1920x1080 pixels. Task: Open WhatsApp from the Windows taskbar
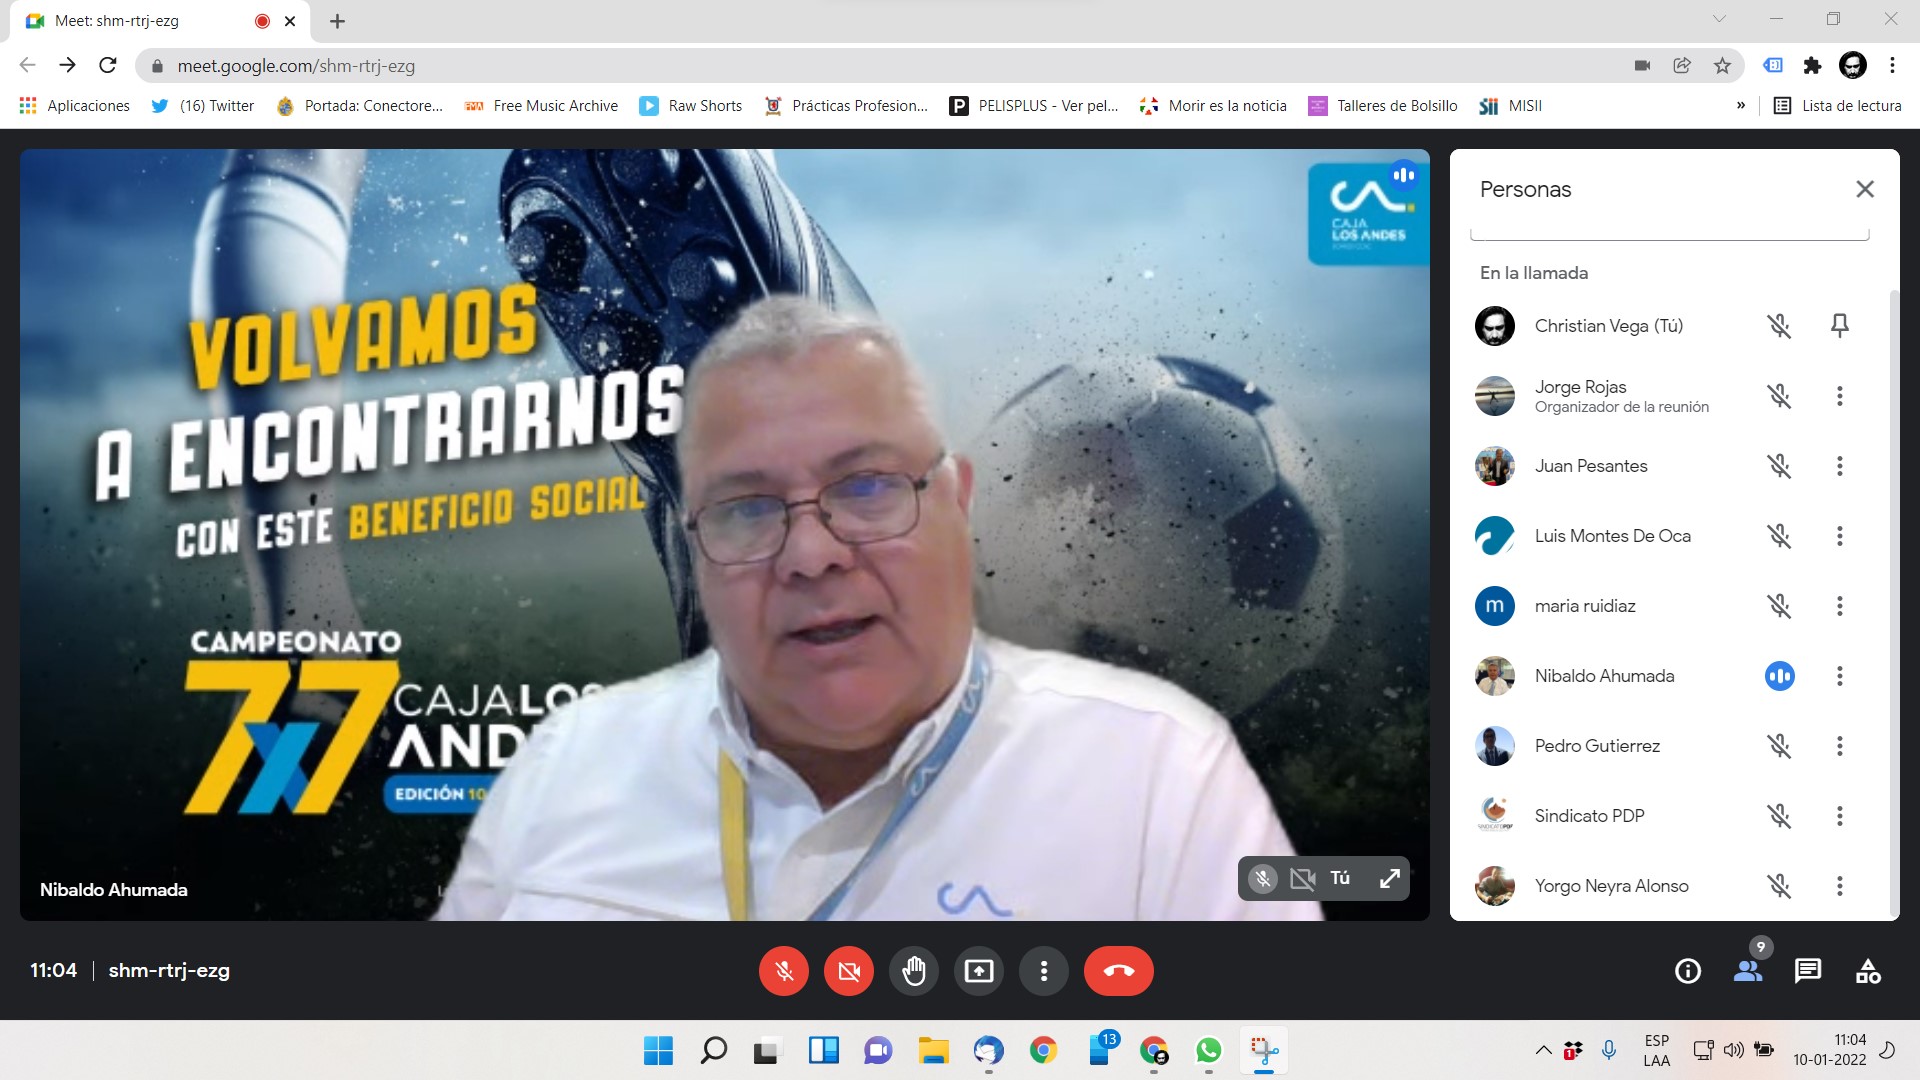pyautogui.click(x=1208, y=1051)
